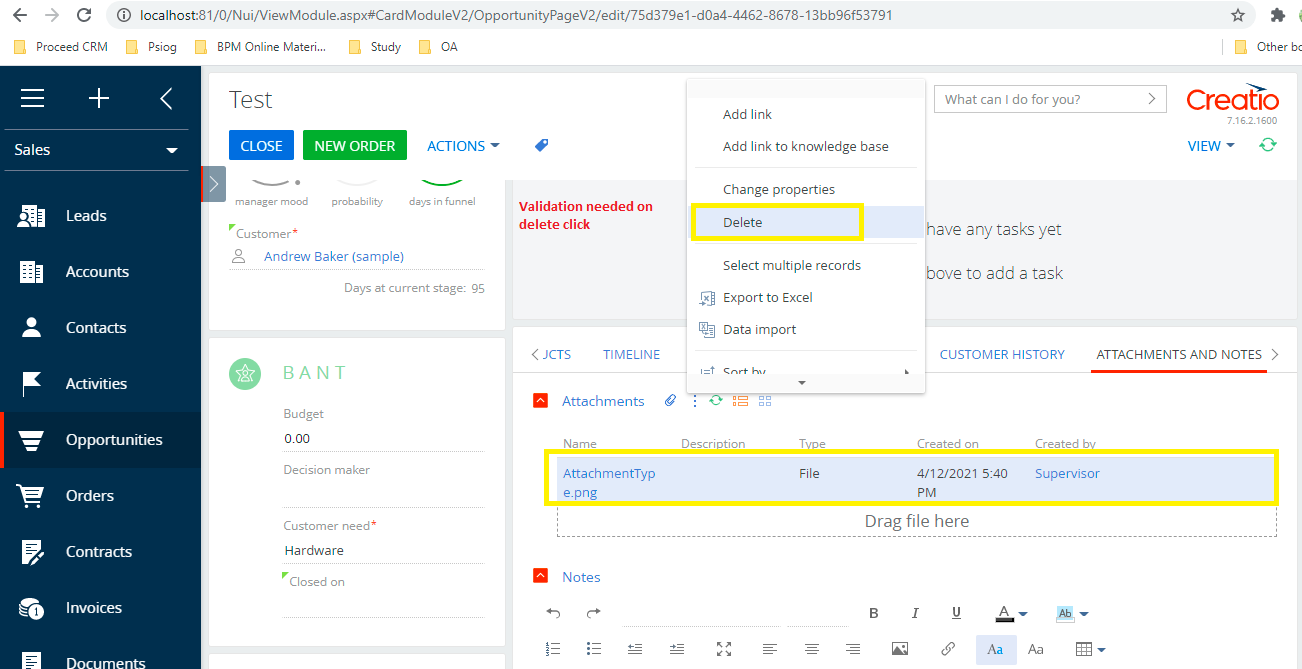Click the paperclip add-attachment icon
The height and width of the screenshot is (669, 1302).
[x=670, y=401]
